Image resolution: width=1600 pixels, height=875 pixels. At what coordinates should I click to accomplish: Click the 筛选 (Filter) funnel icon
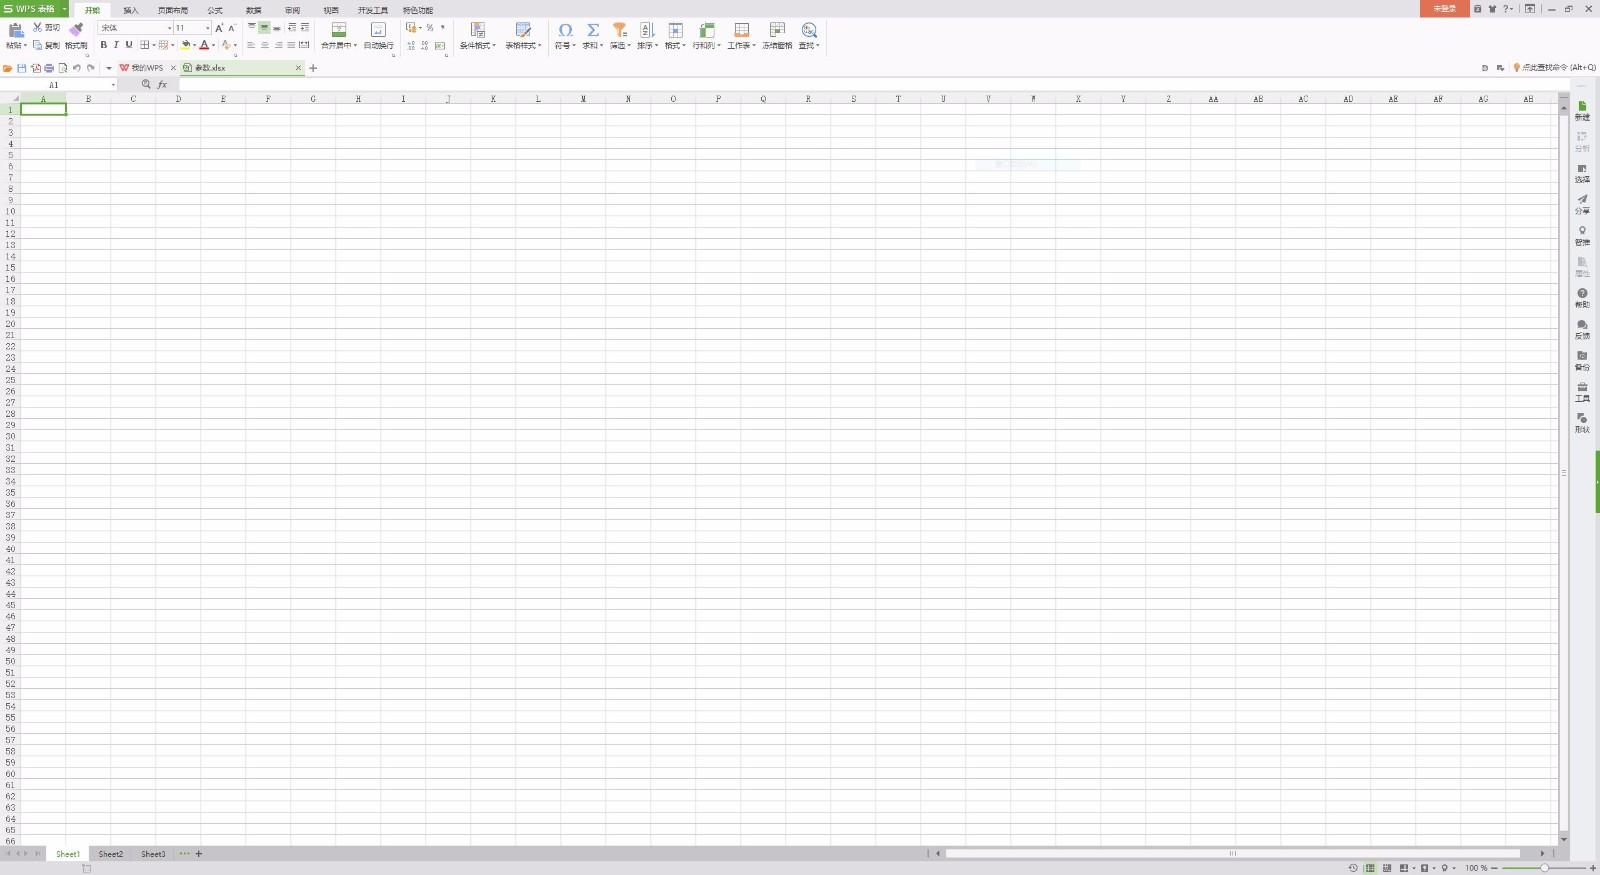point(619,31)
